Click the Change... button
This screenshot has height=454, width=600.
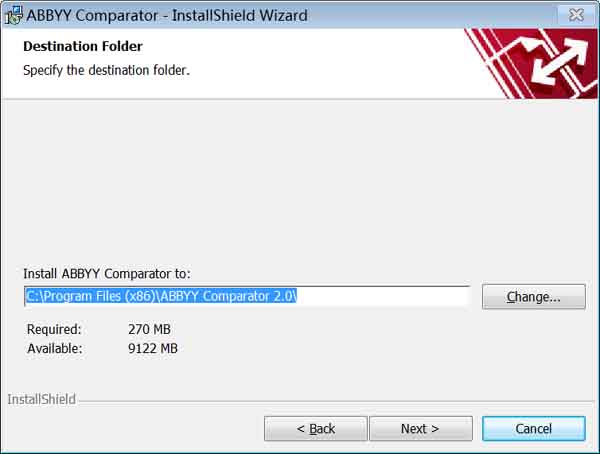534,297
